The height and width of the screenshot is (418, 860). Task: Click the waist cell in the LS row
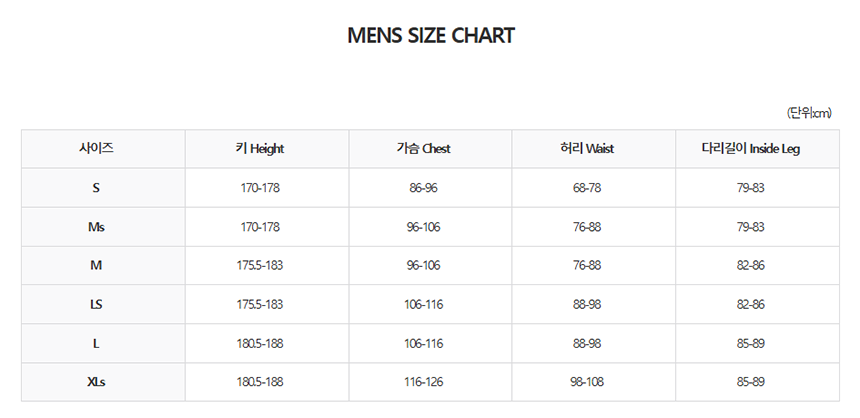(x=587, y=304)
